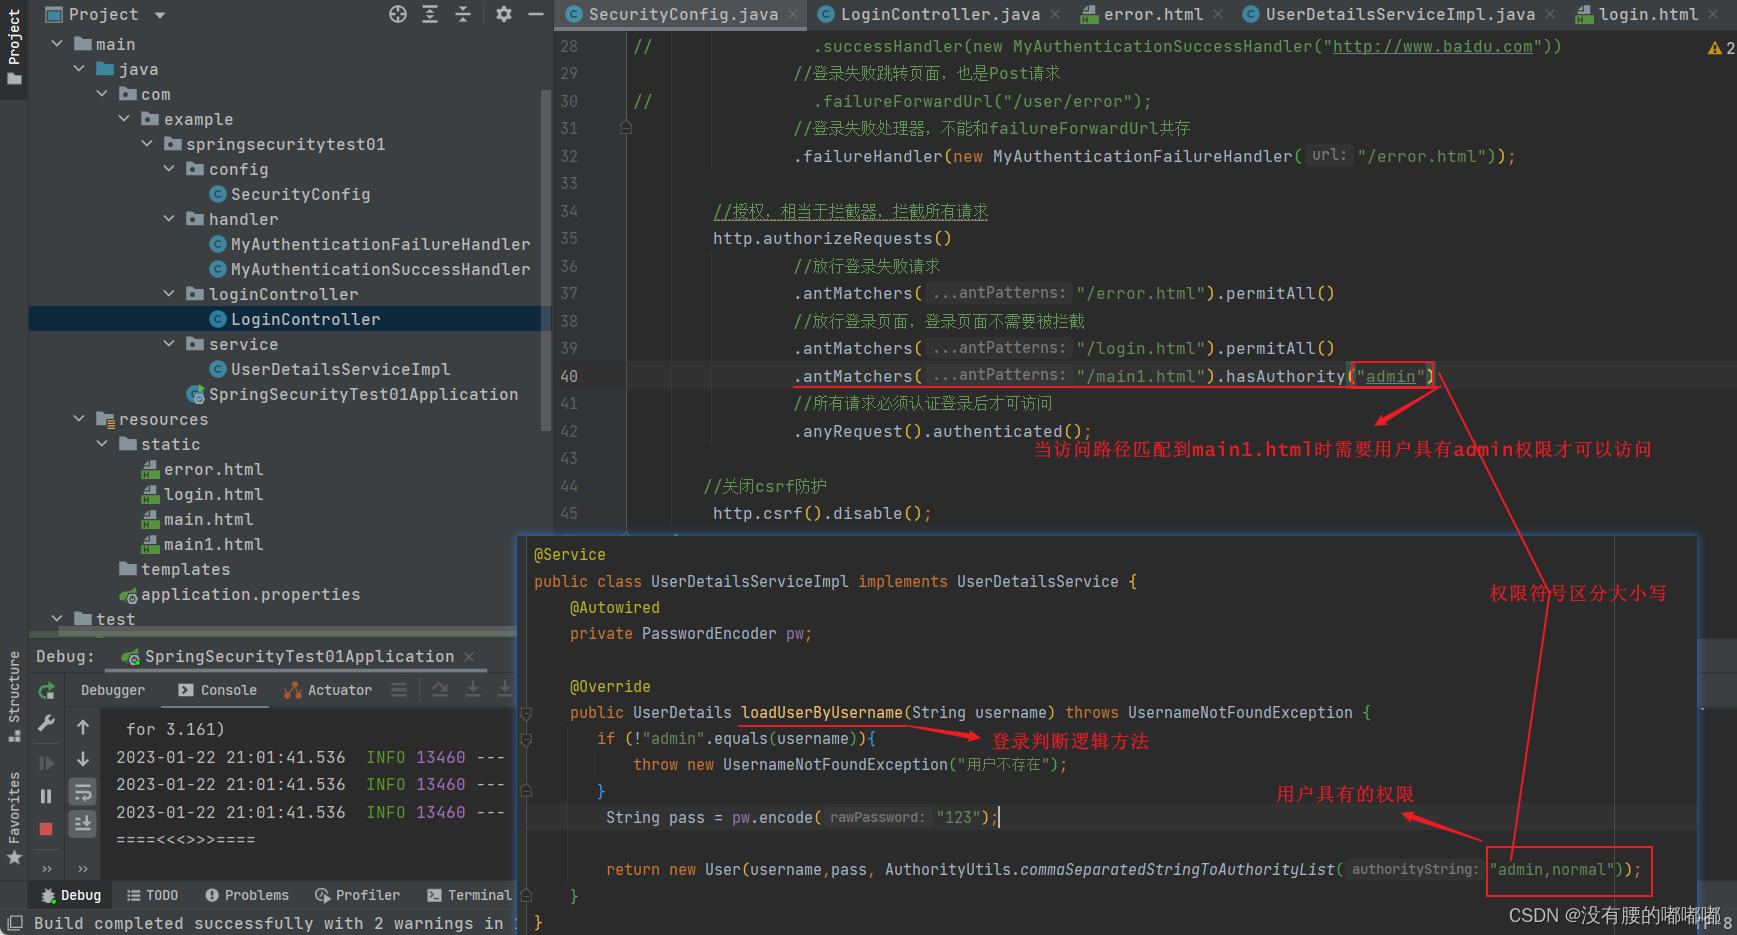
Task: Open the Project view dropdown
Action: [x=160, y=15]
